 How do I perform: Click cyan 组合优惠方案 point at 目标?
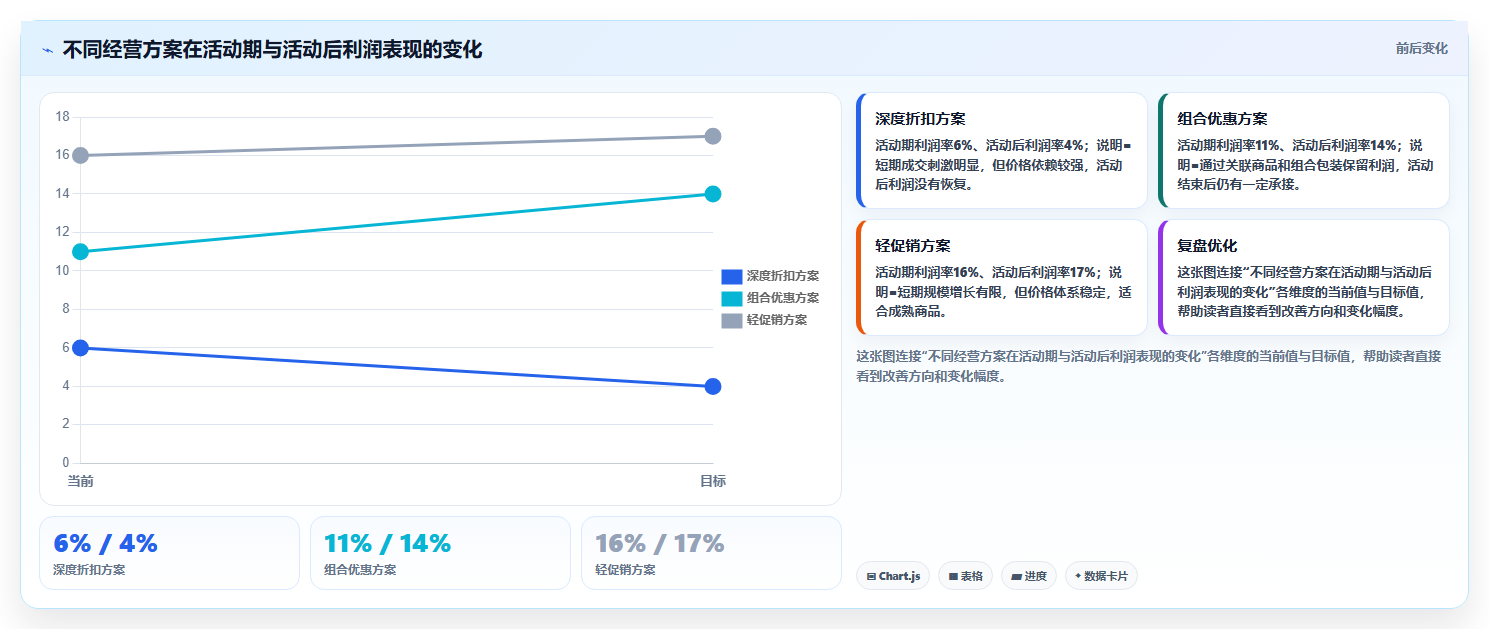[713, 194]
